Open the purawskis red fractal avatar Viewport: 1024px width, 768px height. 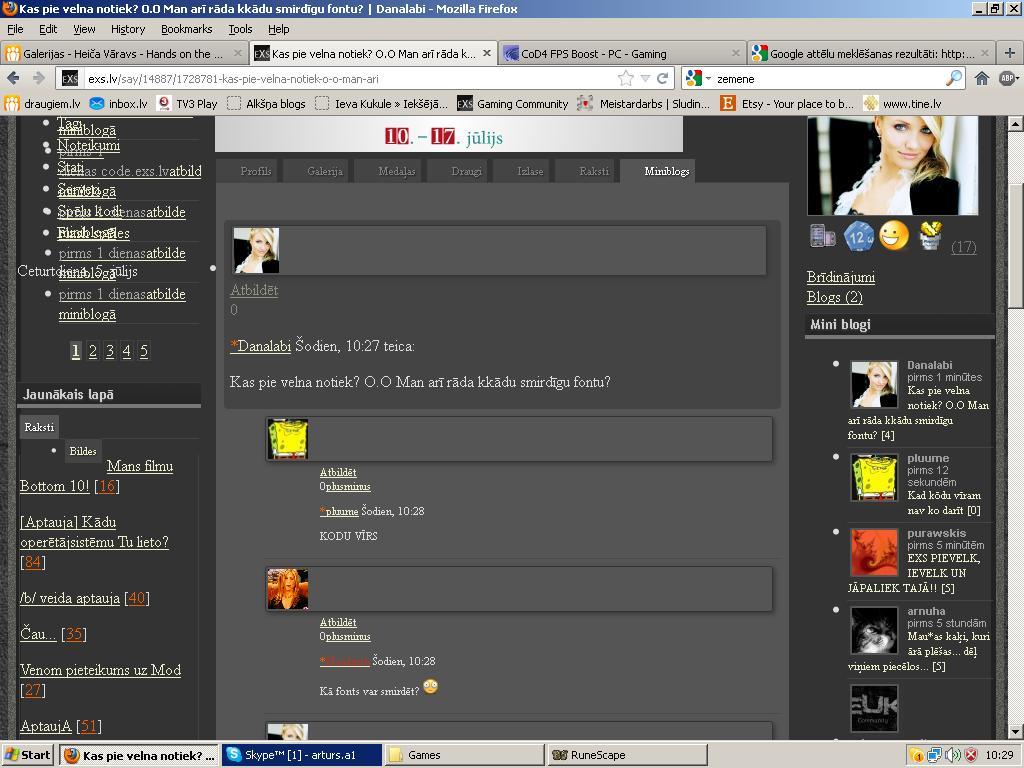pos(874,552)
